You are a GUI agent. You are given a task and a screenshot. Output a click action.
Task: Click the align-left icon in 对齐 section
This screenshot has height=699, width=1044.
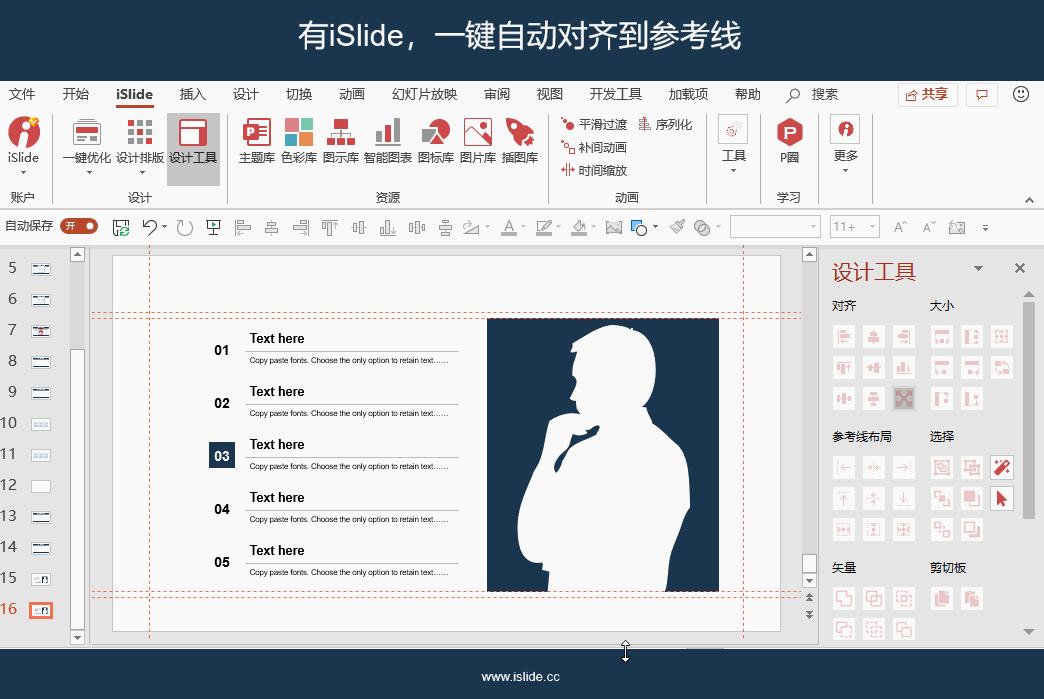click(844, 337)
